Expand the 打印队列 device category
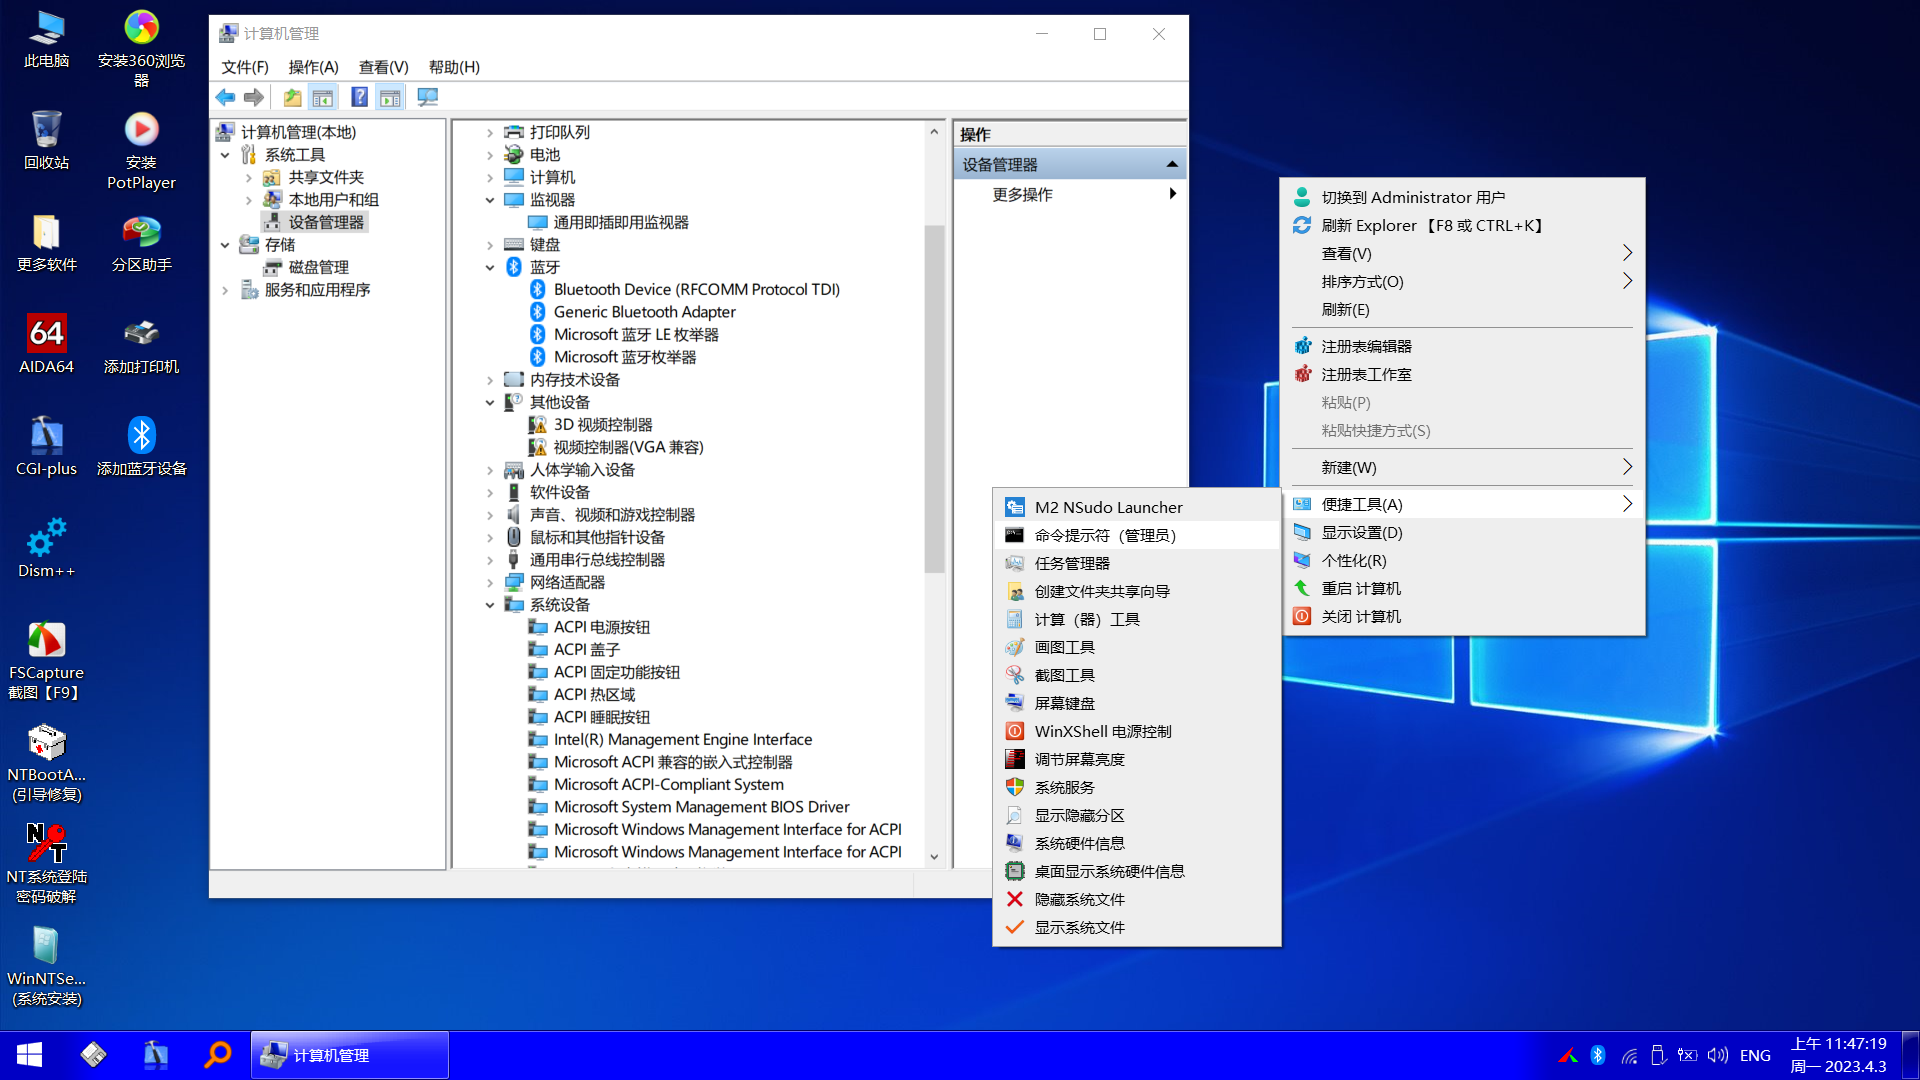 [490, 132]
